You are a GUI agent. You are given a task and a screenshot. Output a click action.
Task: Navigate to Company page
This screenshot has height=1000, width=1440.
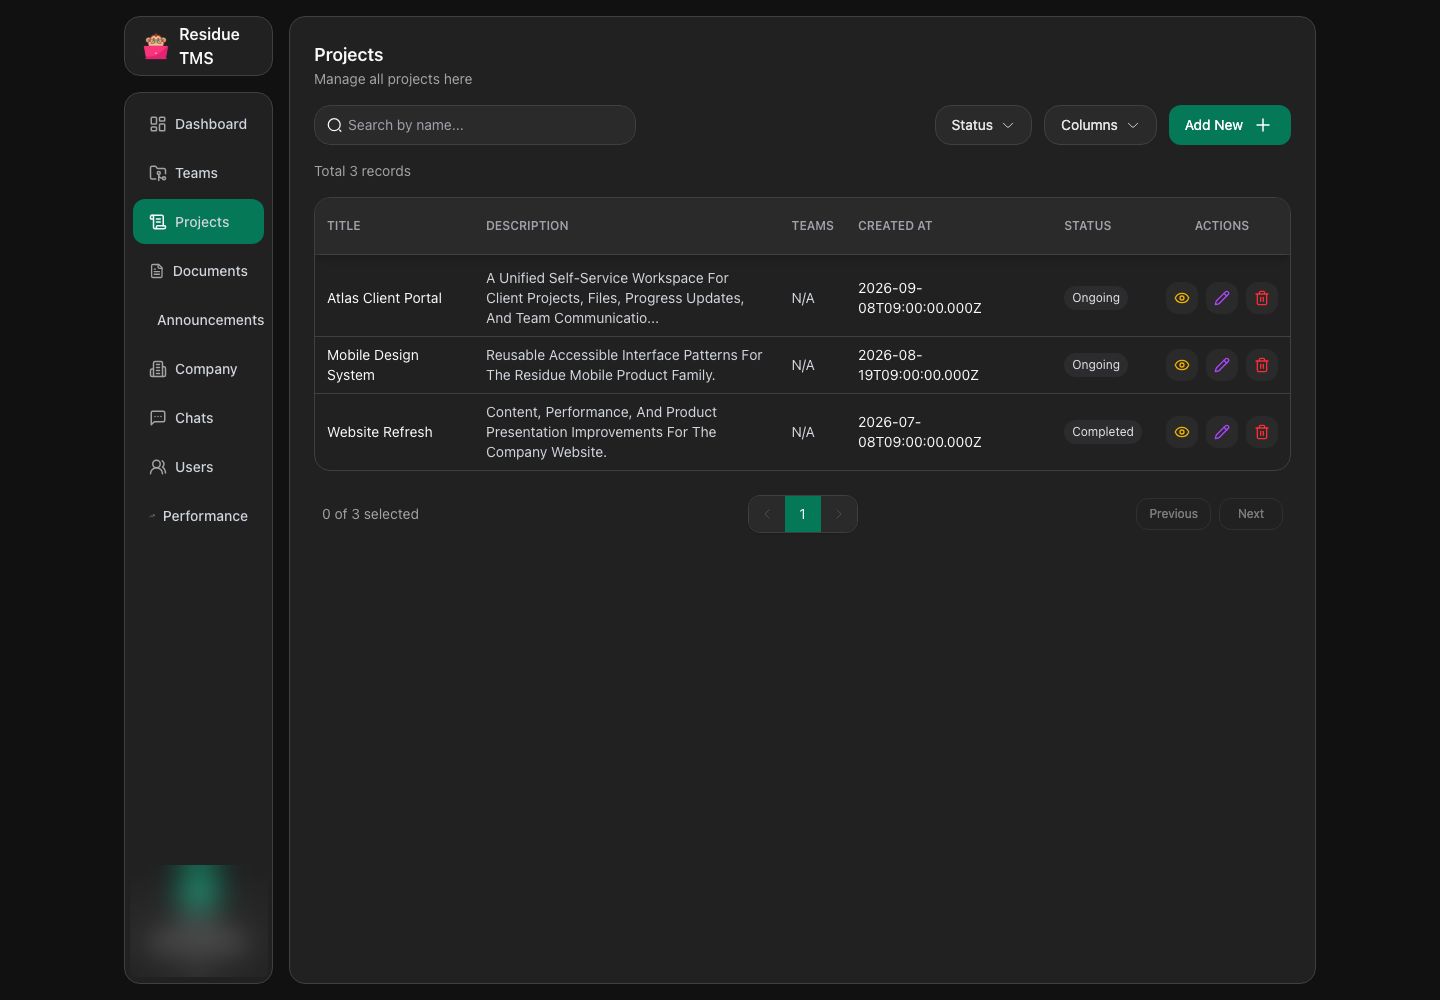pyautogui.click(x=198, y=369)
